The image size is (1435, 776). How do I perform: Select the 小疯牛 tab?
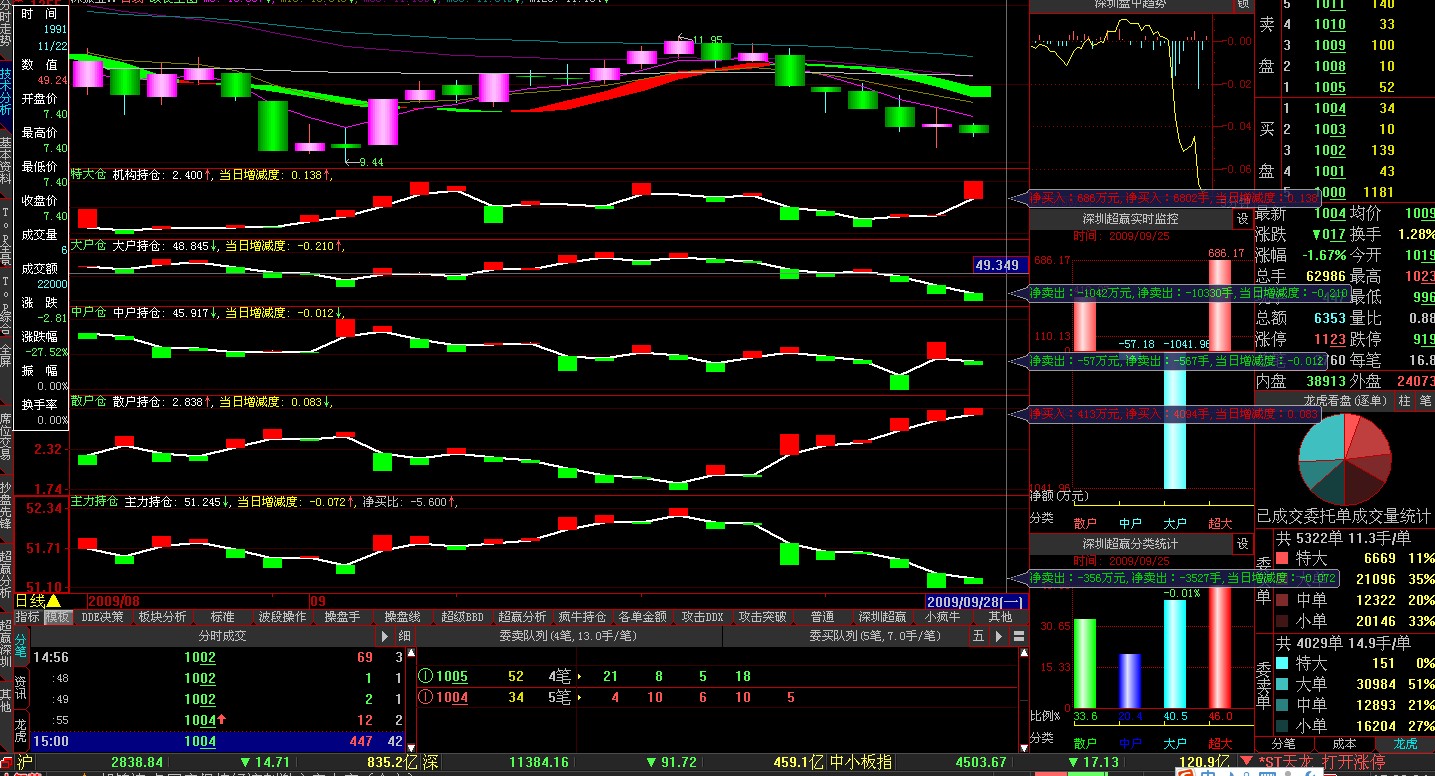pos(942,617)
